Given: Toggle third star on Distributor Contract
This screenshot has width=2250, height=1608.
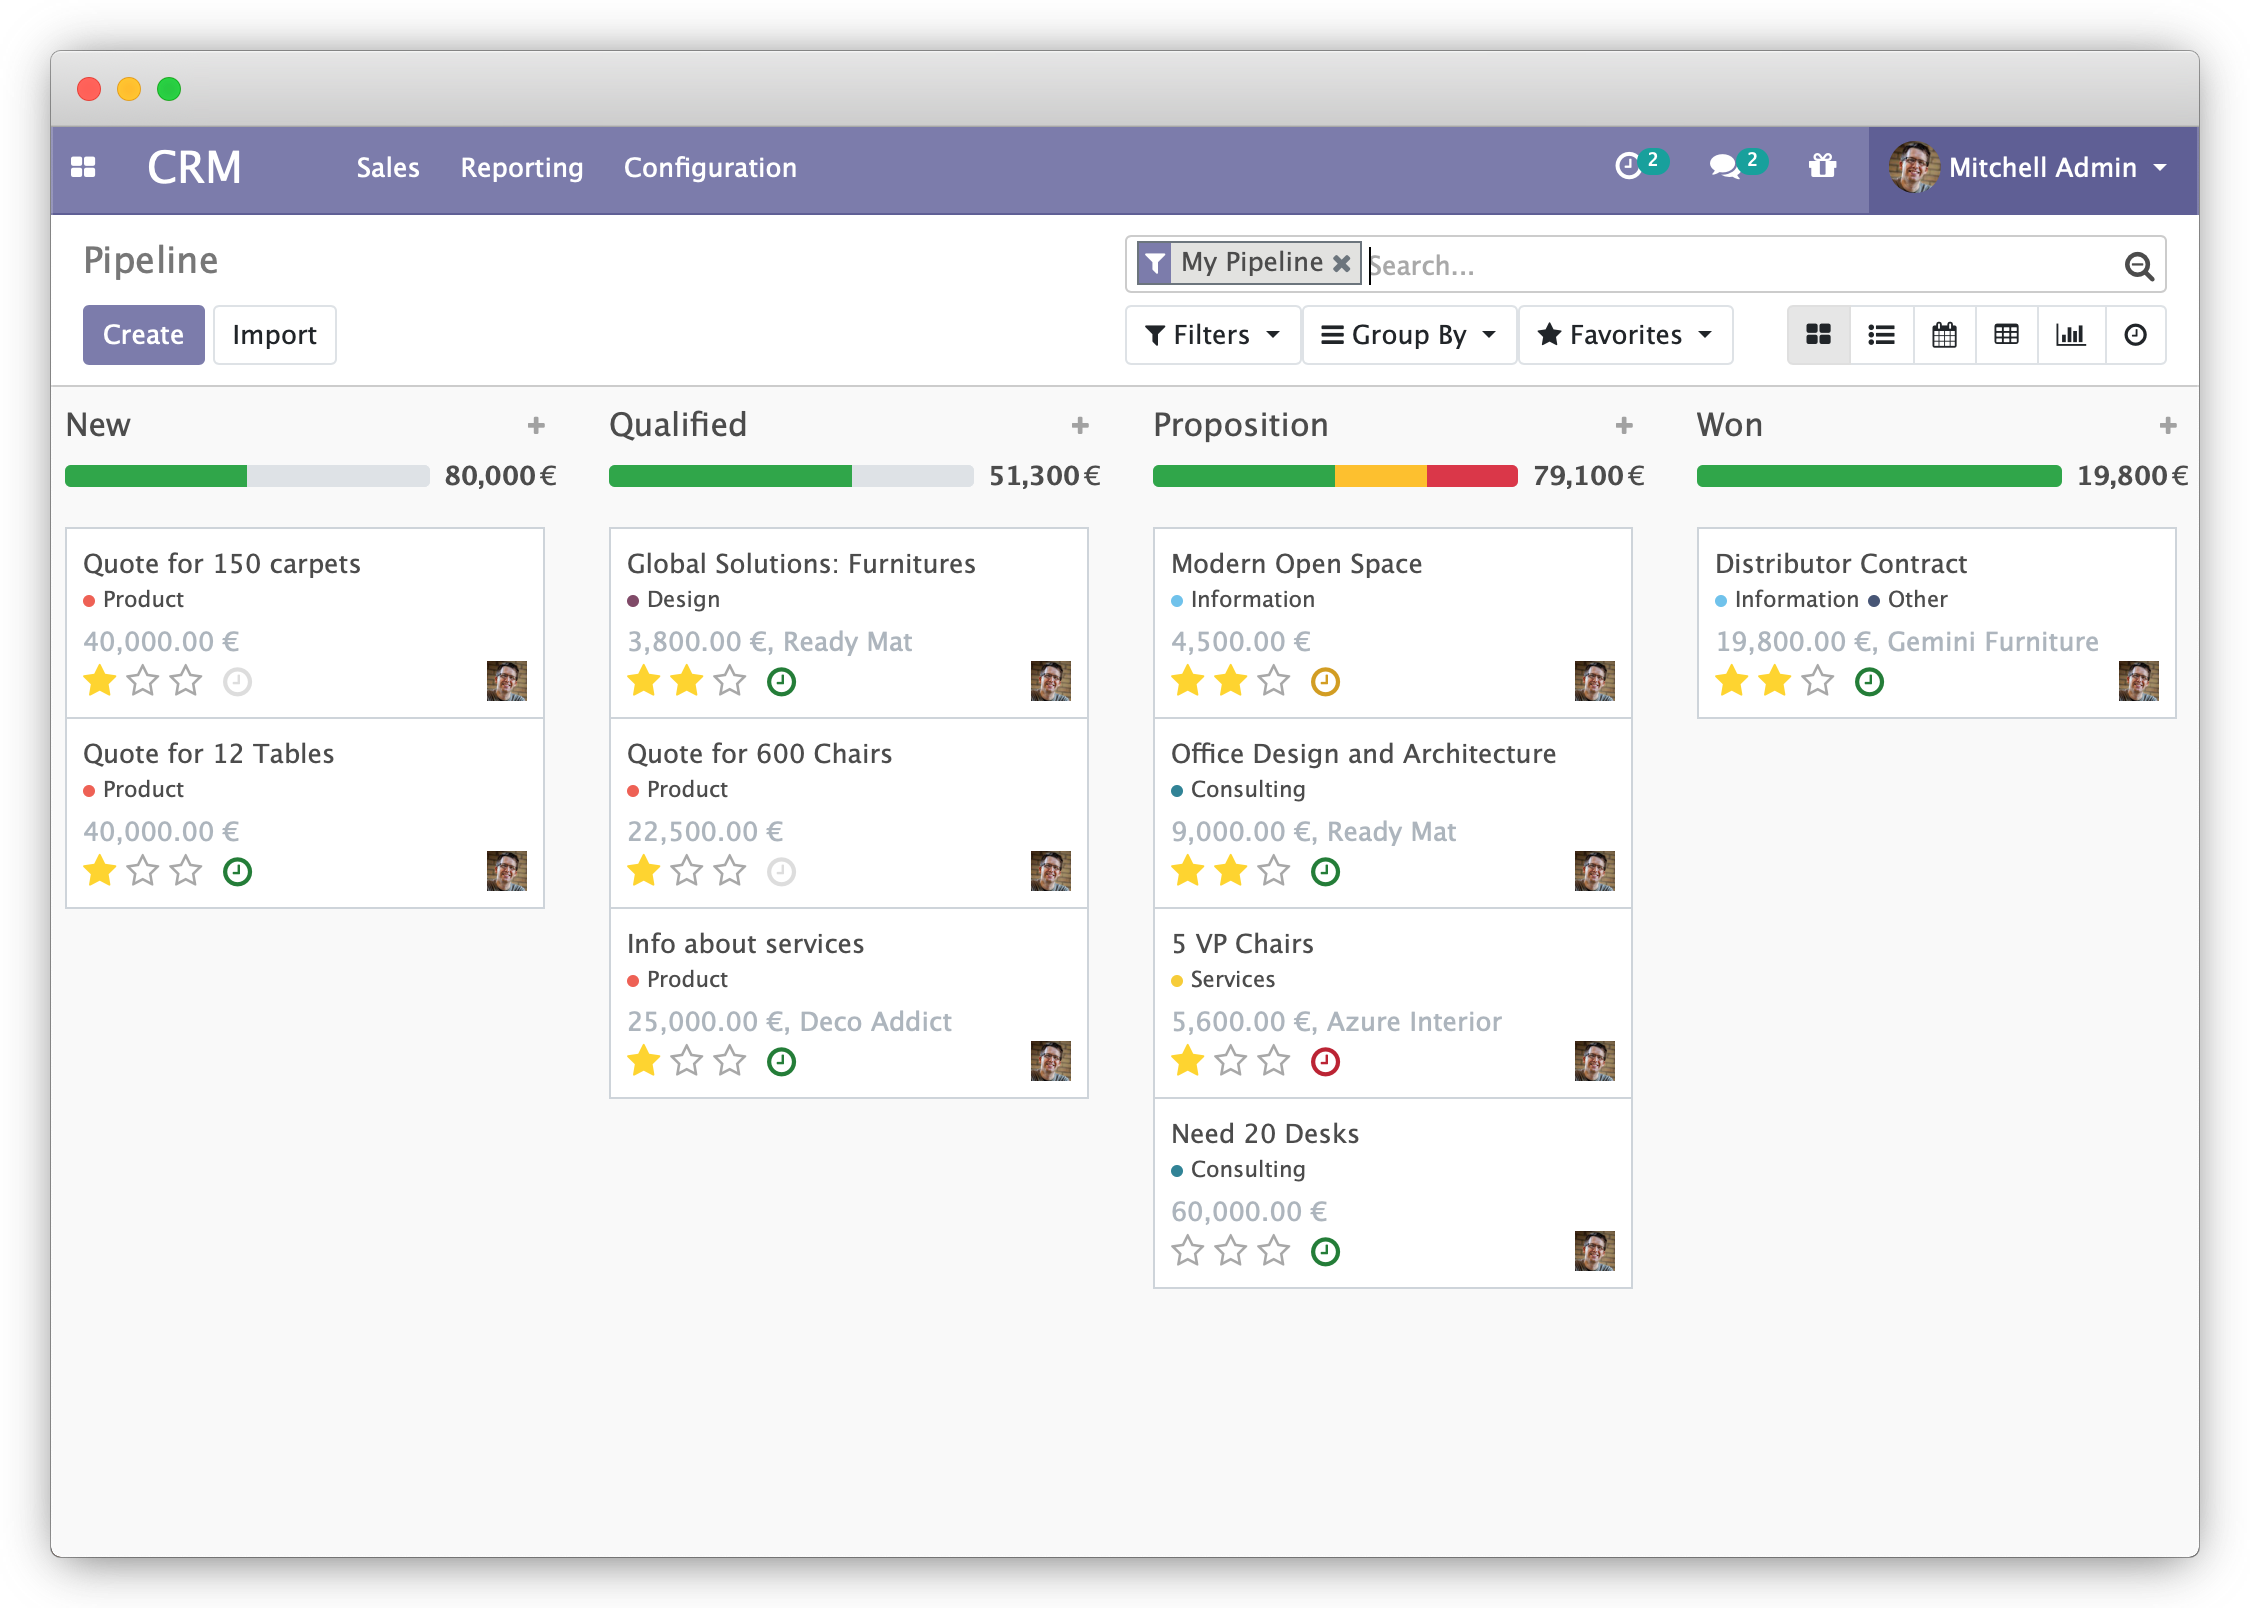Looking at the screenshot, I should (1818, 681).
